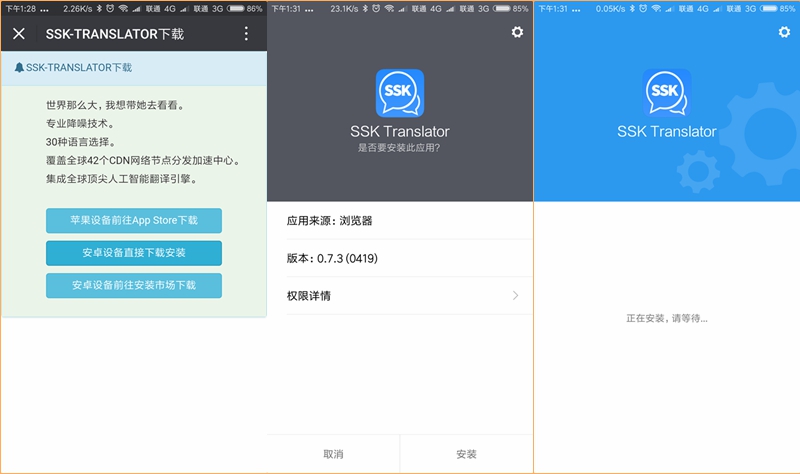Tap the bell icon next to SSK-TRANSLATOR下载 banner
Screen dimensions: 800x474
(x=19, y=67)
